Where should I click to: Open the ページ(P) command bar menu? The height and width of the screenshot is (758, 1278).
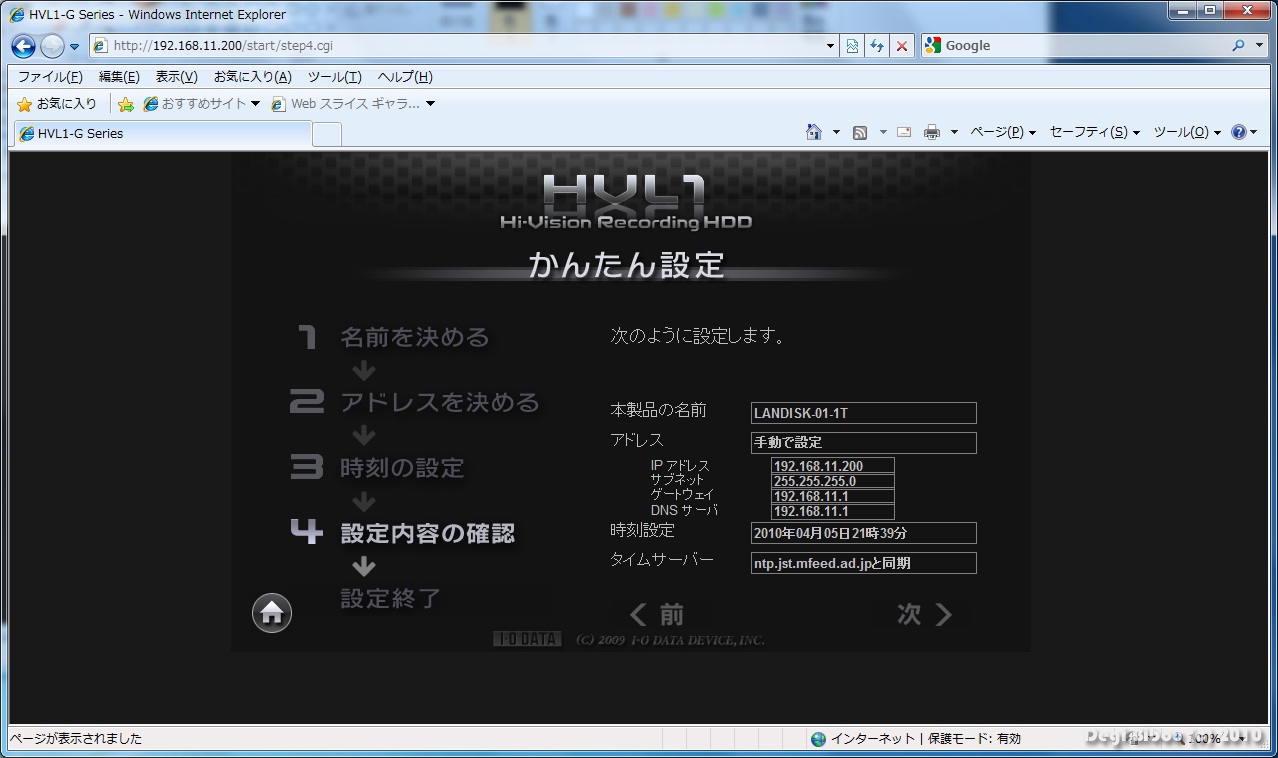(x=1003, y=132)
